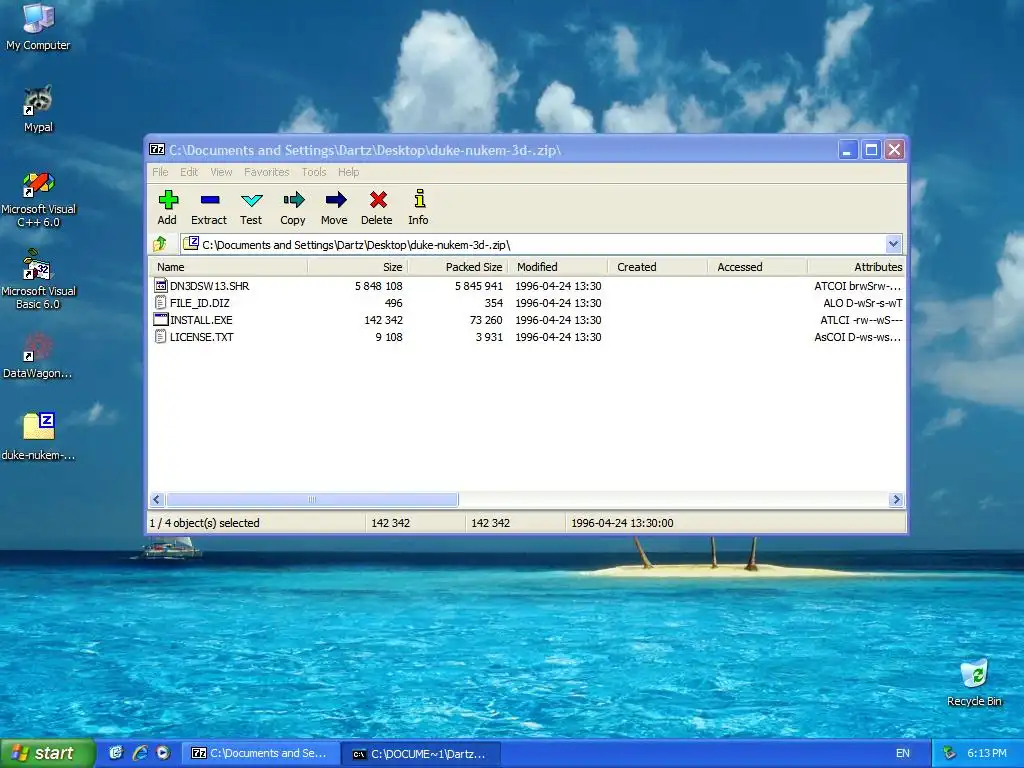Click packed size value 73 260

click(486, 319)
